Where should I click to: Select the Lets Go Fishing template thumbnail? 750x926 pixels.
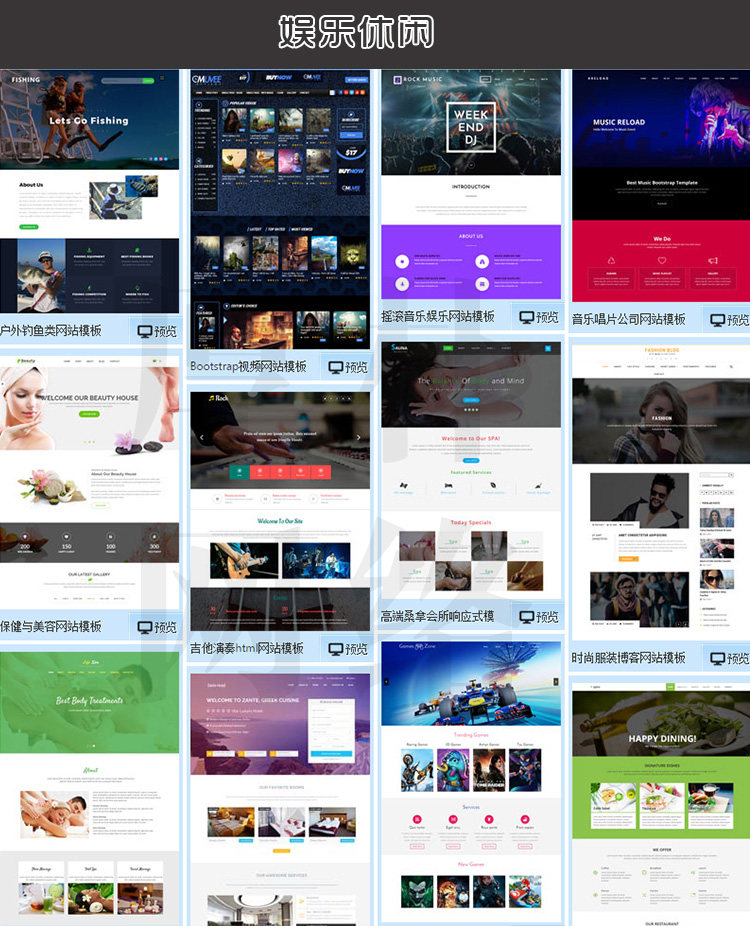(89, 191)
